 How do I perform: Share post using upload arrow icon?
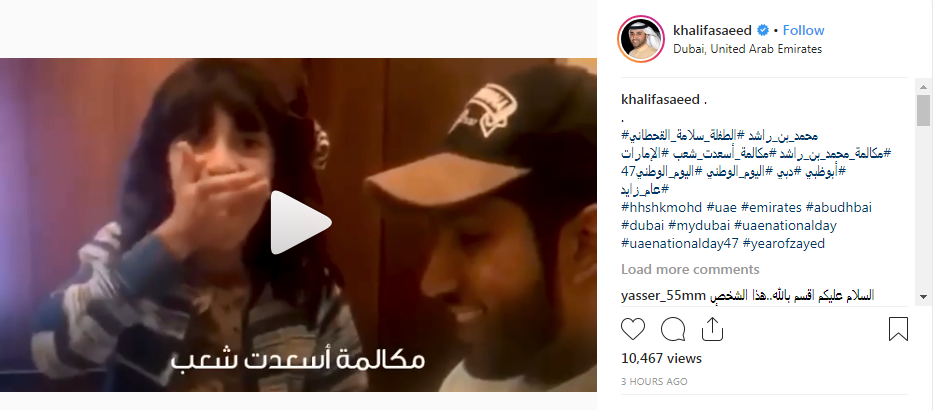click(712, 328)
